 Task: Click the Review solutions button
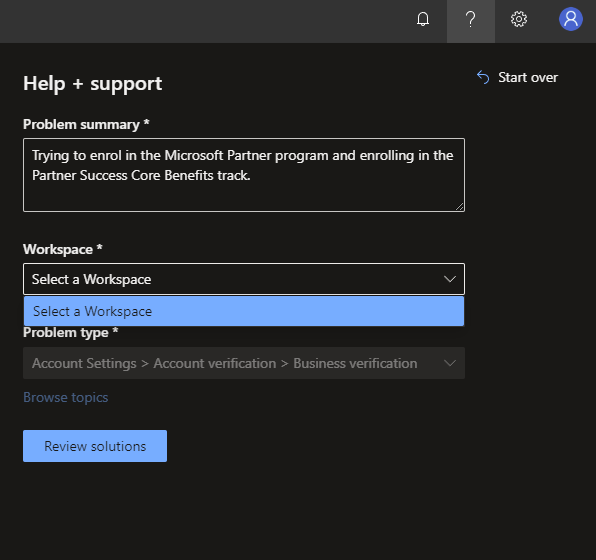95,446
